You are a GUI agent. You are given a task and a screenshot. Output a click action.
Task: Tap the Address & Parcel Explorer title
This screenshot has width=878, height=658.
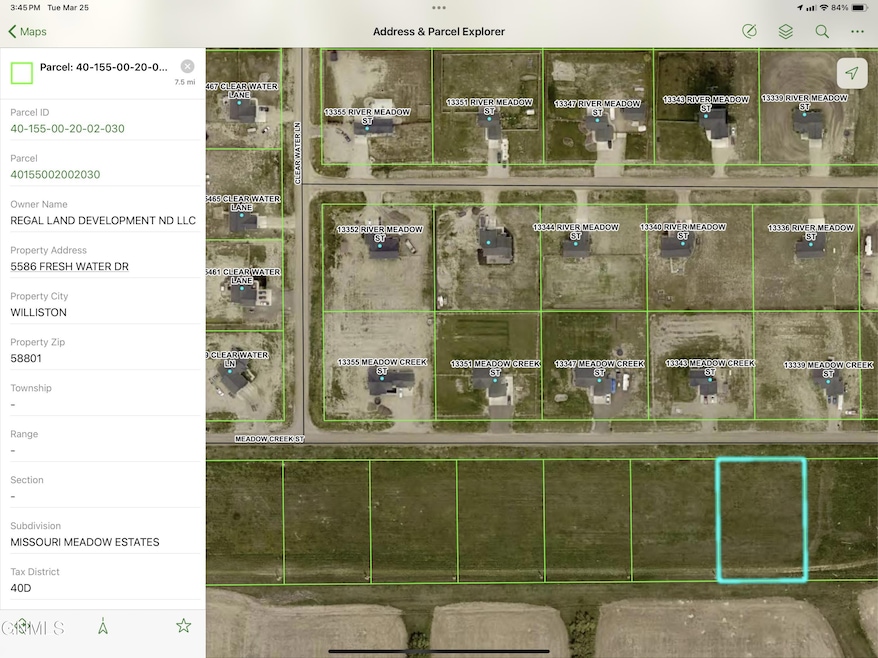coord(439,31)
